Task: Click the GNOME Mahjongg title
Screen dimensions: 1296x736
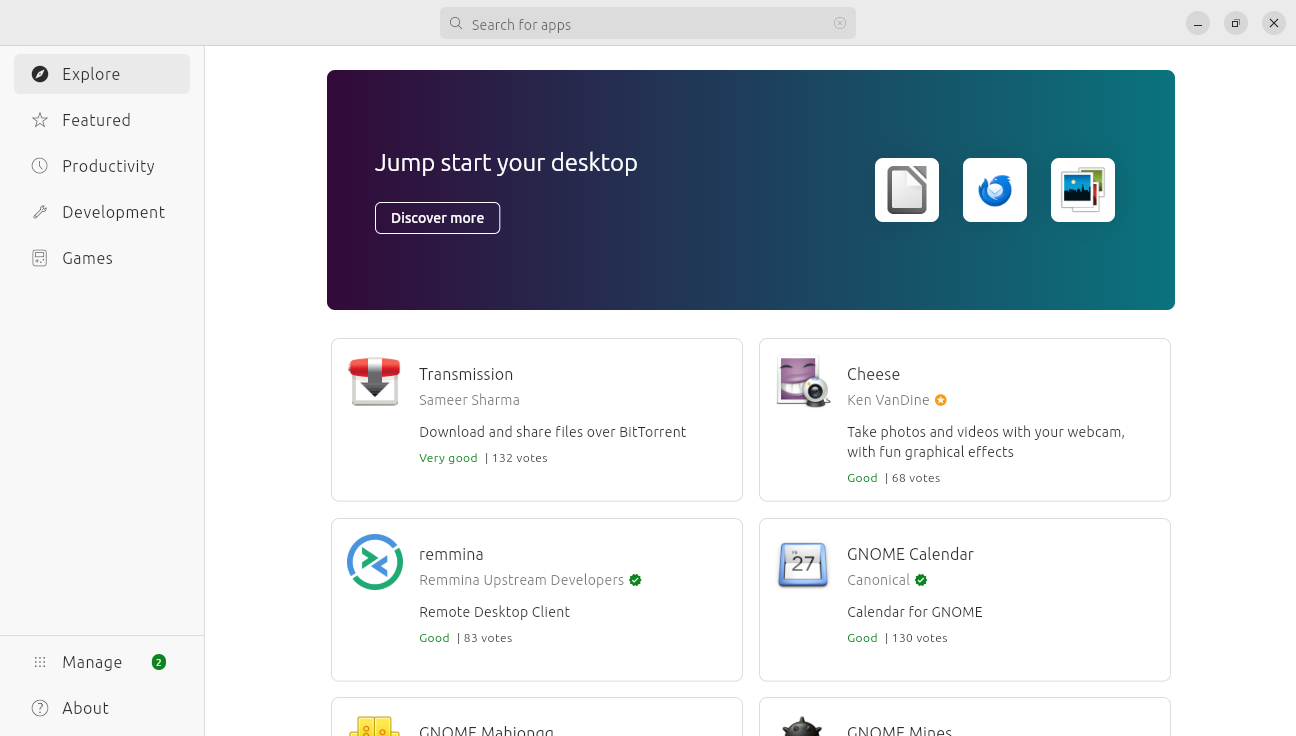Action: coord(486,731)
